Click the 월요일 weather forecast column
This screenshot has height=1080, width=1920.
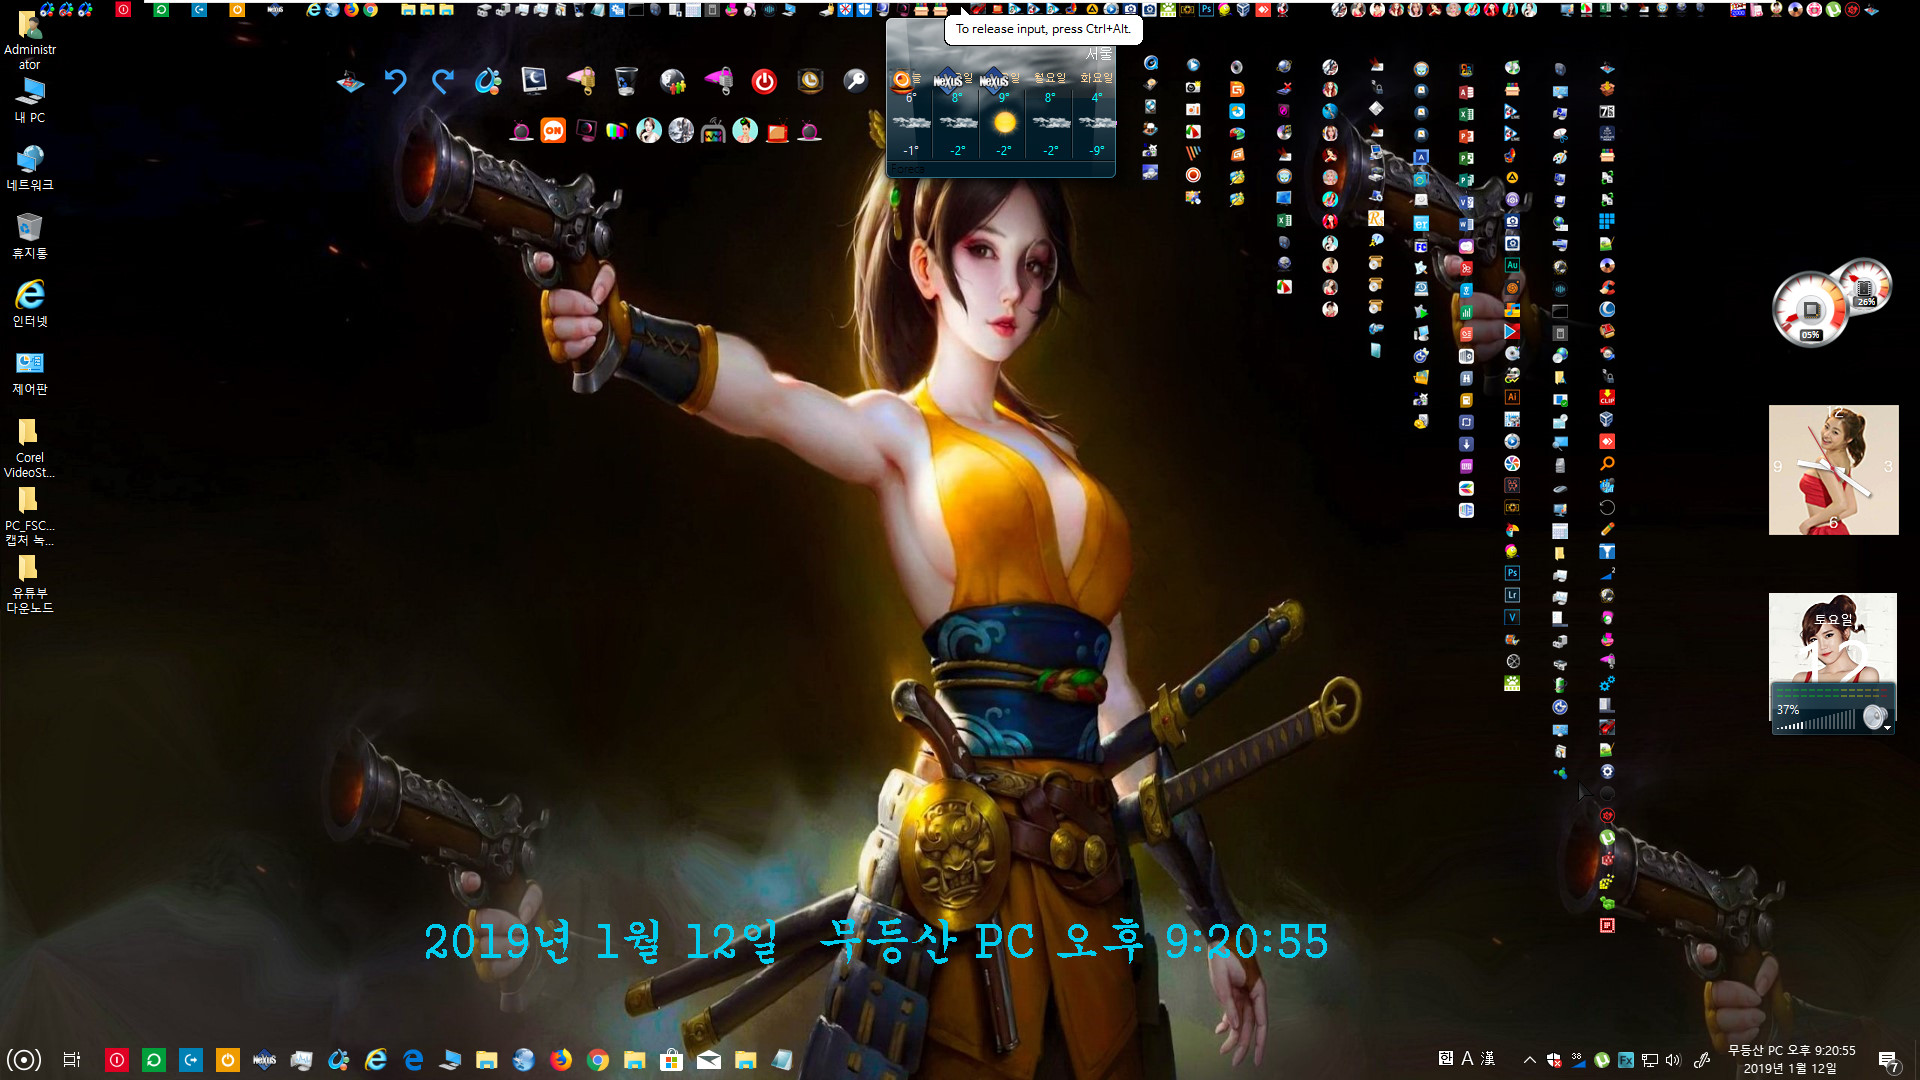tap(1050, 115)
